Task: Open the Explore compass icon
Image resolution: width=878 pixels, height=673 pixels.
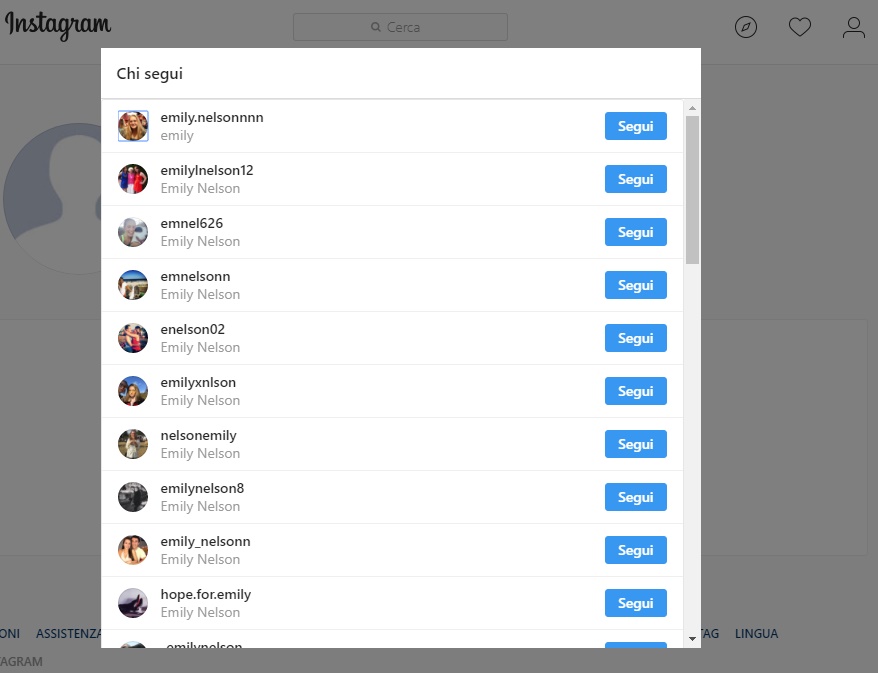Action: point(746,27)
